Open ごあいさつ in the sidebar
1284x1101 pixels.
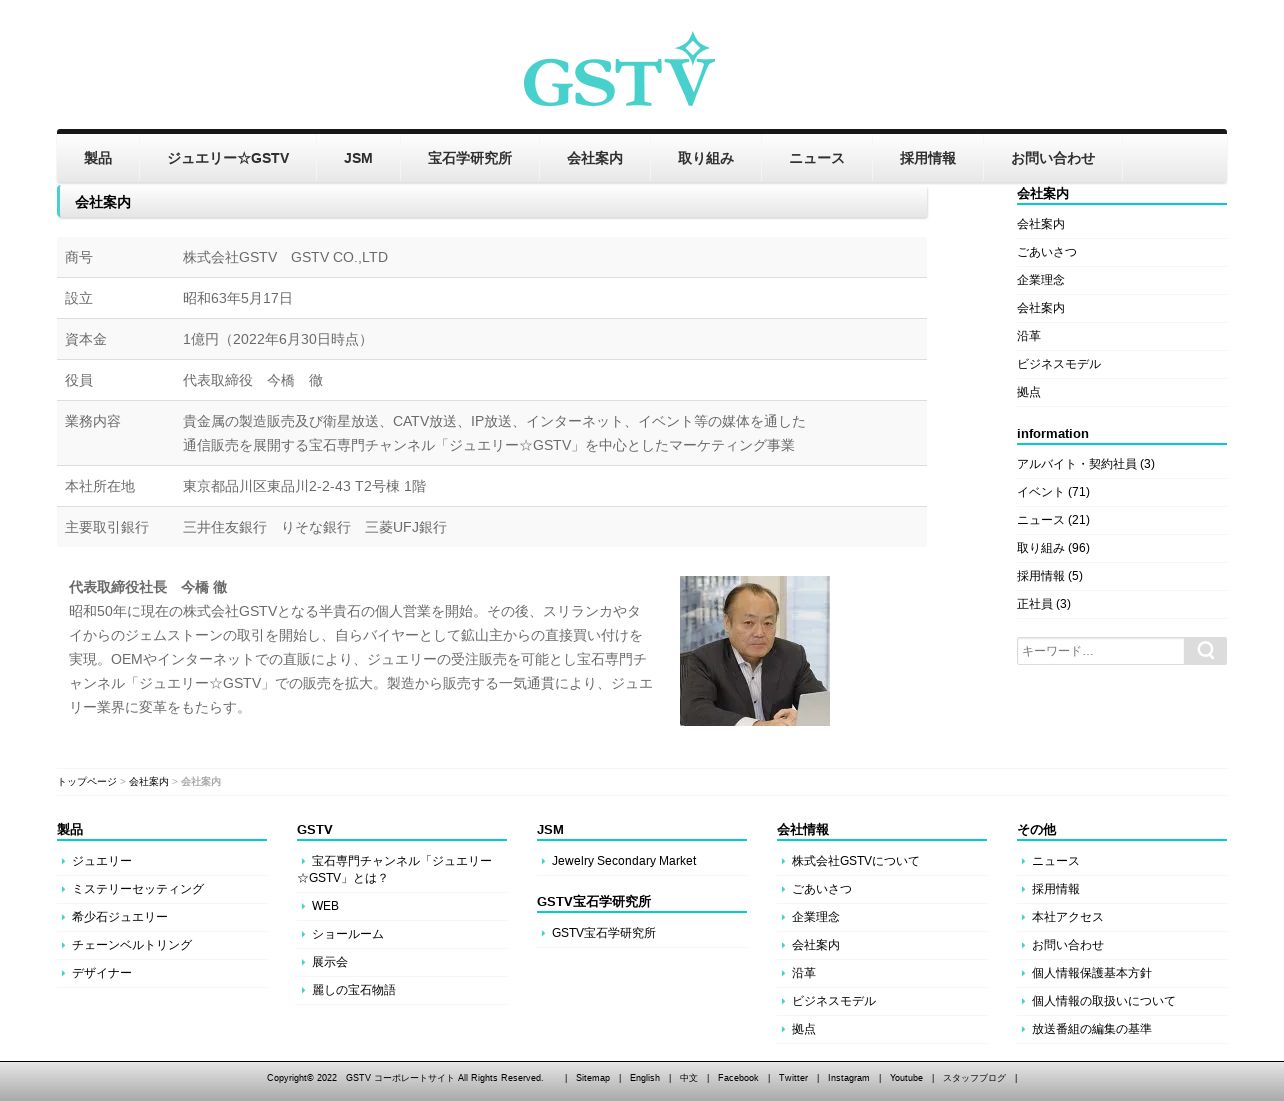[1047, 252]
